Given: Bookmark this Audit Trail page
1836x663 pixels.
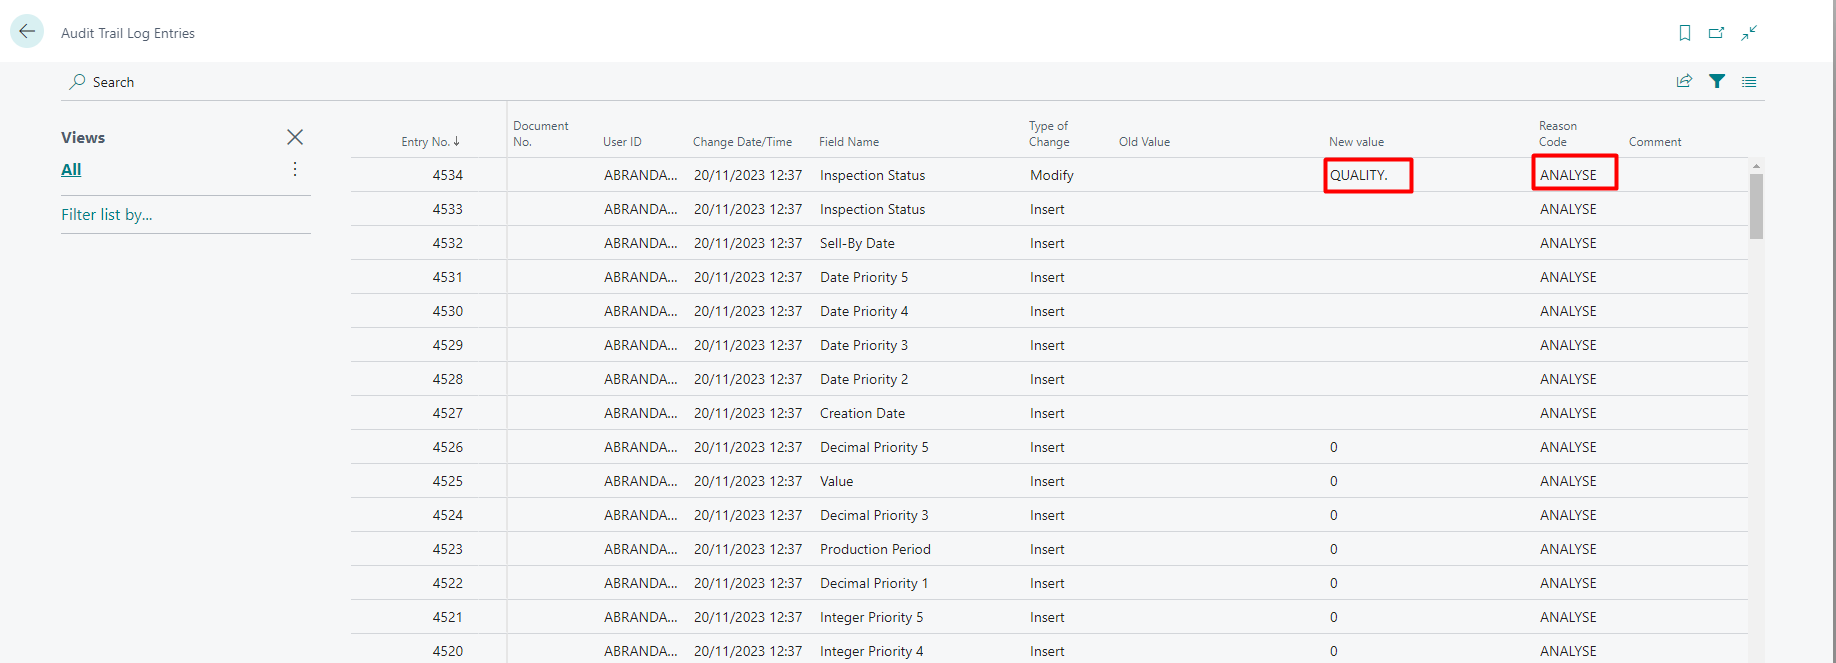Looking at the screenshot, I should point(1685,33).
